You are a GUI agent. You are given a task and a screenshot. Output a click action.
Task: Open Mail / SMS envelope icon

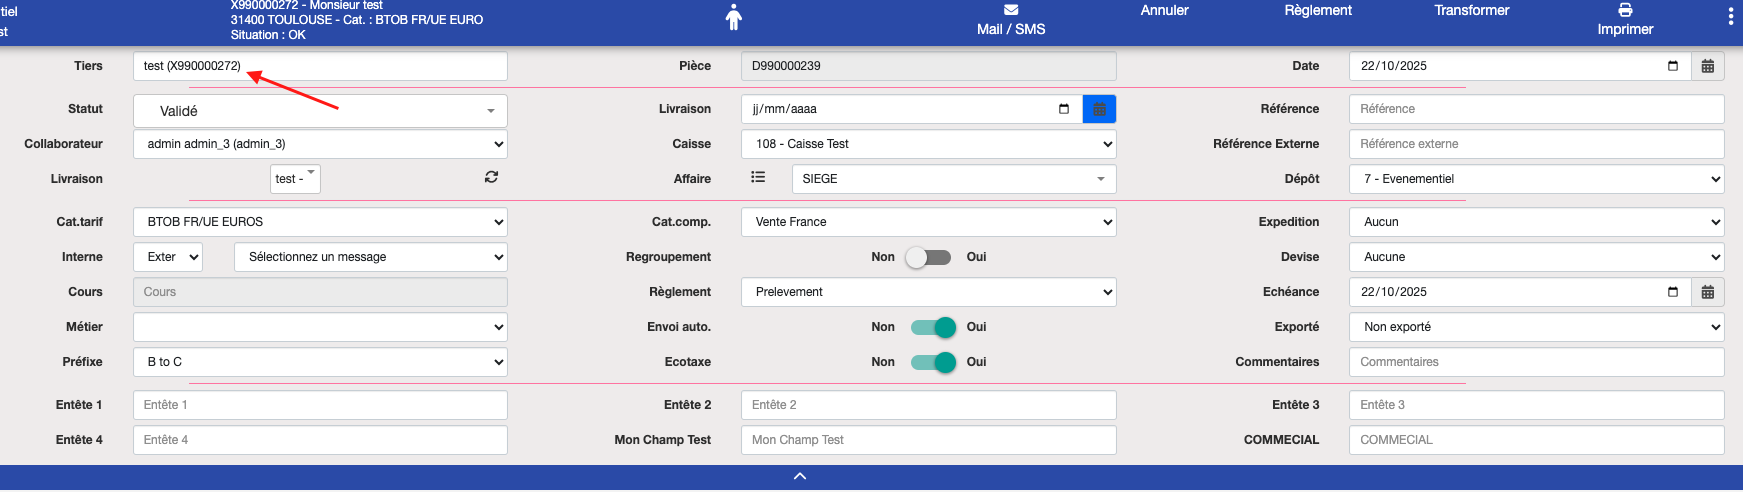(x=1011, y=10)
